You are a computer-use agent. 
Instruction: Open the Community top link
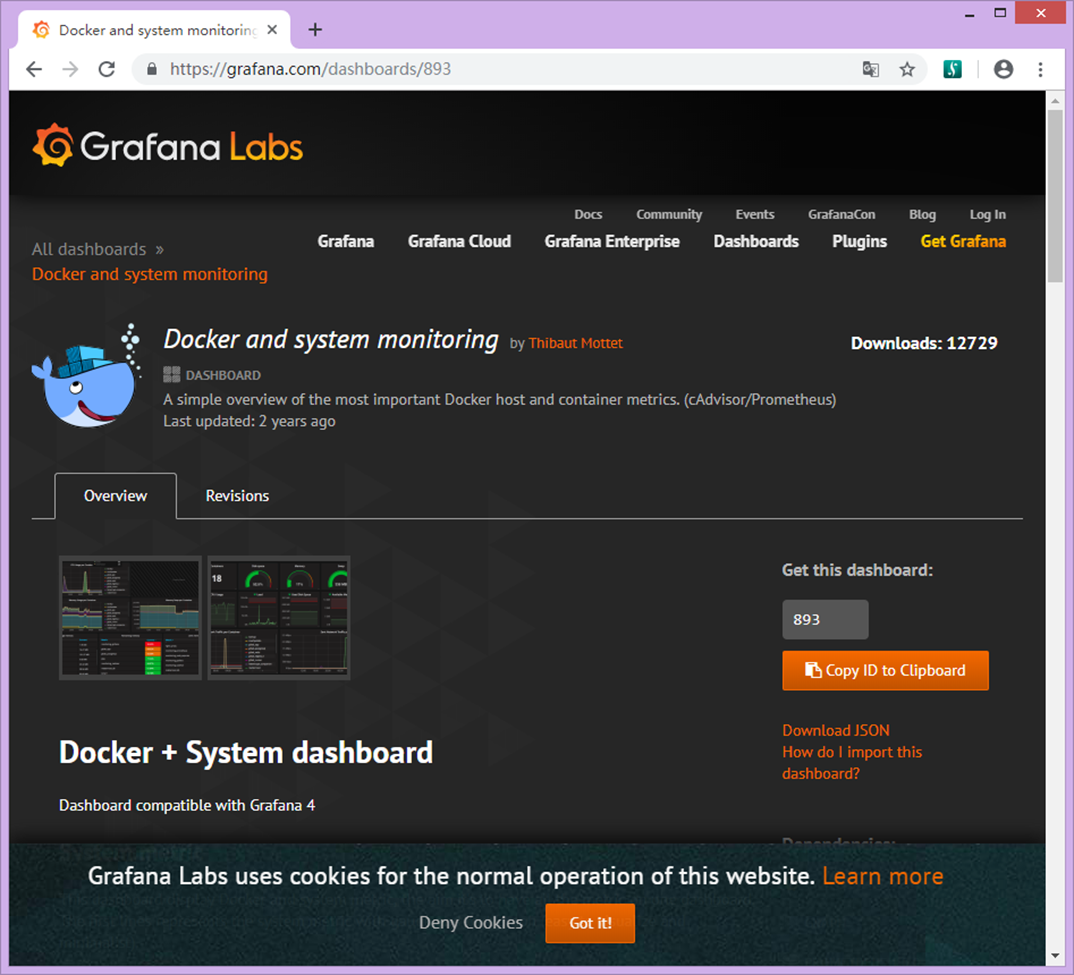[x=669, y=214]
